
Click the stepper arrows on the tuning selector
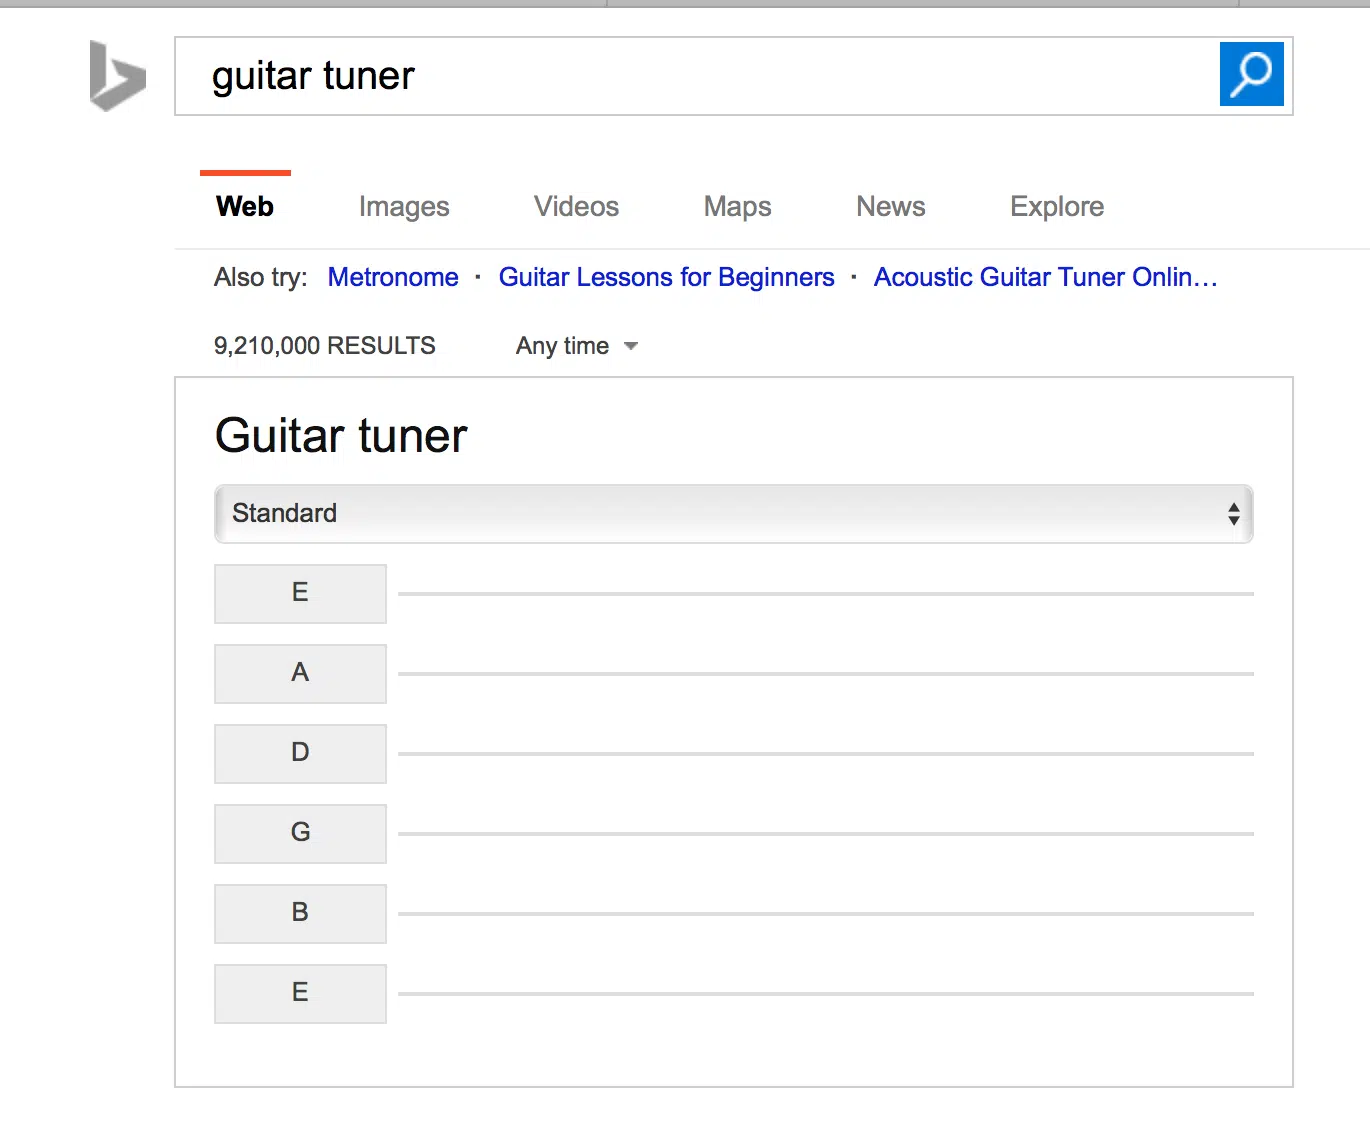pos(1233,514)
